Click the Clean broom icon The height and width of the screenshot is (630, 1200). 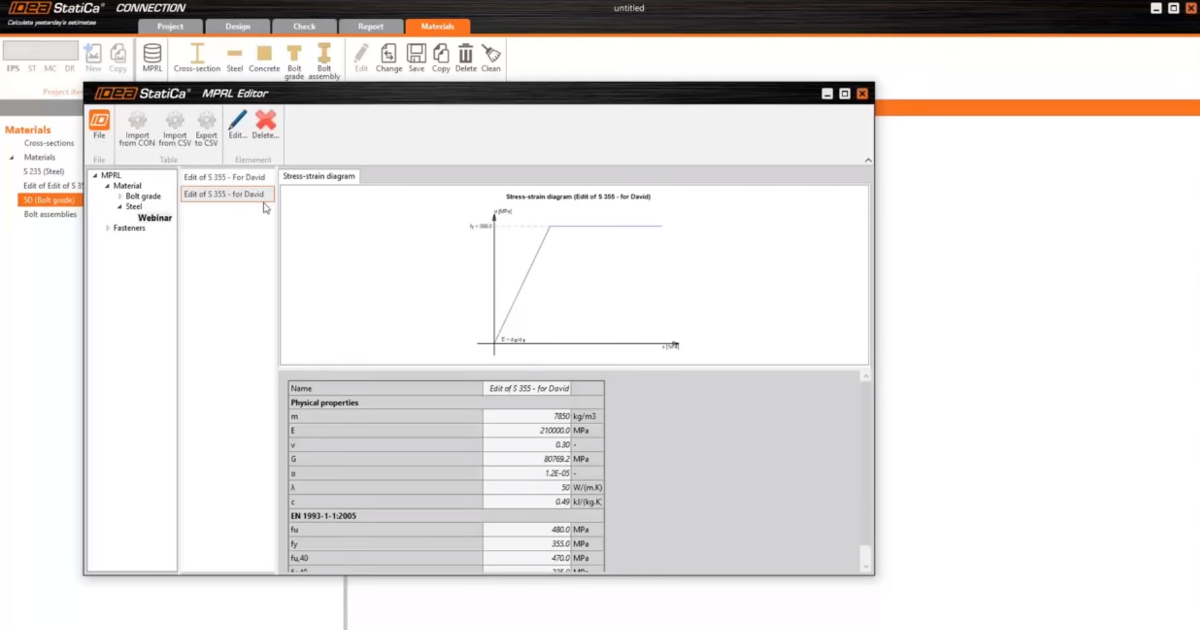click(491, 58)
